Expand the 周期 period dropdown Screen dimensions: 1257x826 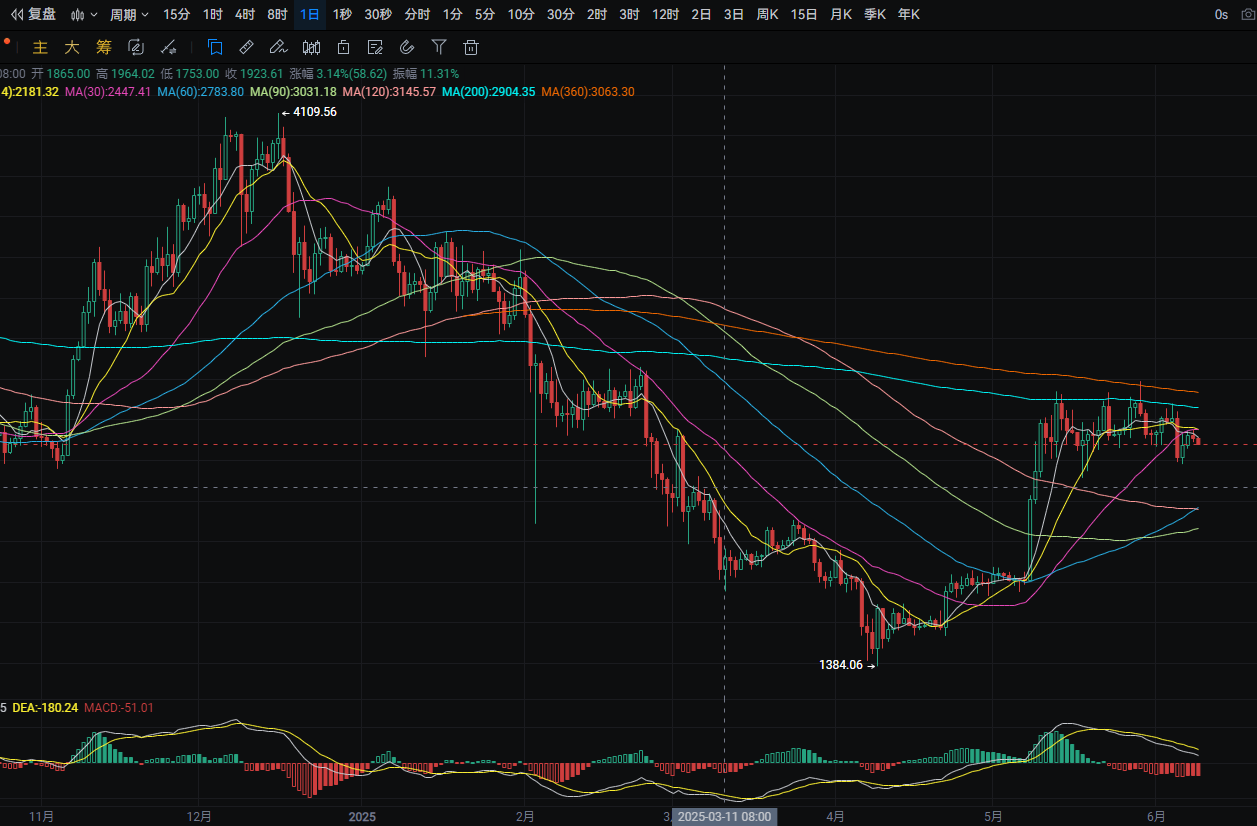[129, 14]
